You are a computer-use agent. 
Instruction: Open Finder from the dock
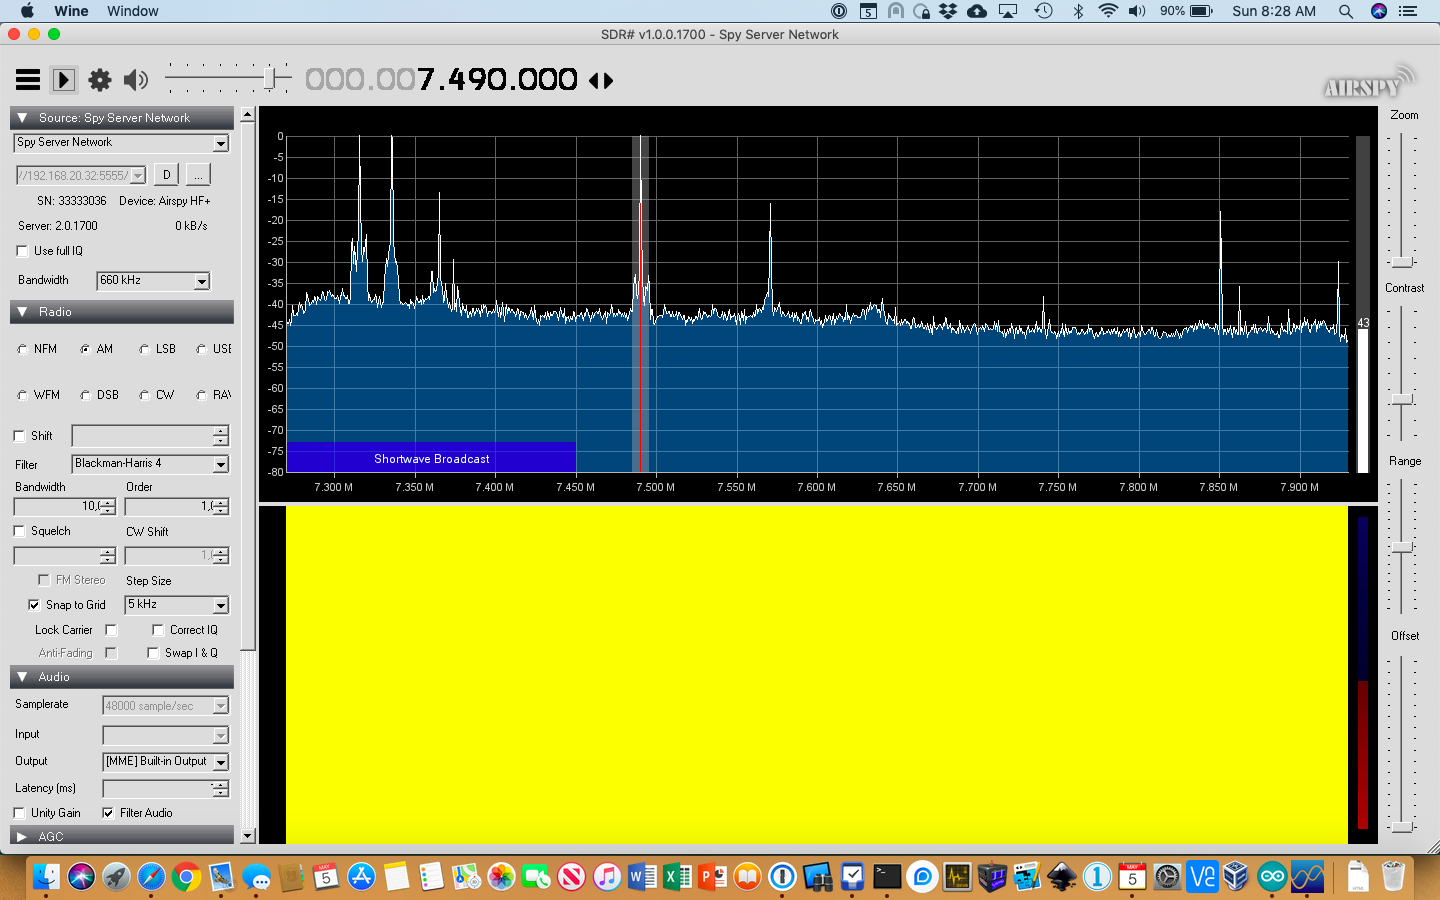click(x=46, y=877)
